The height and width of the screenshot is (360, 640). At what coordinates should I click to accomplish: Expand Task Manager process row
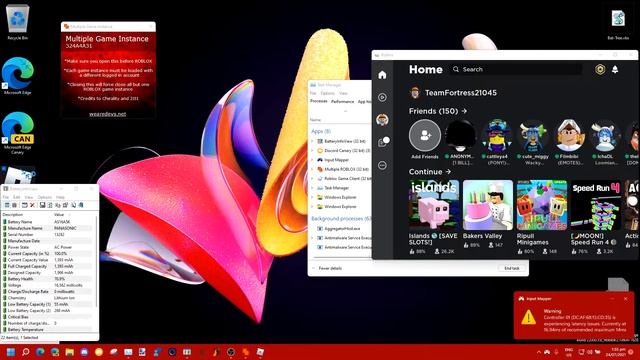point(312,188)
